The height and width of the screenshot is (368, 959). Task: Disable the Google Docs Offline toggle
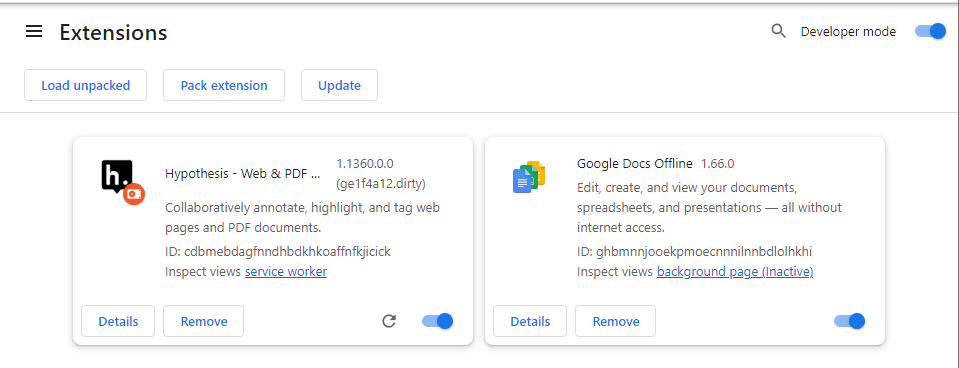click(x=850, y=321)
